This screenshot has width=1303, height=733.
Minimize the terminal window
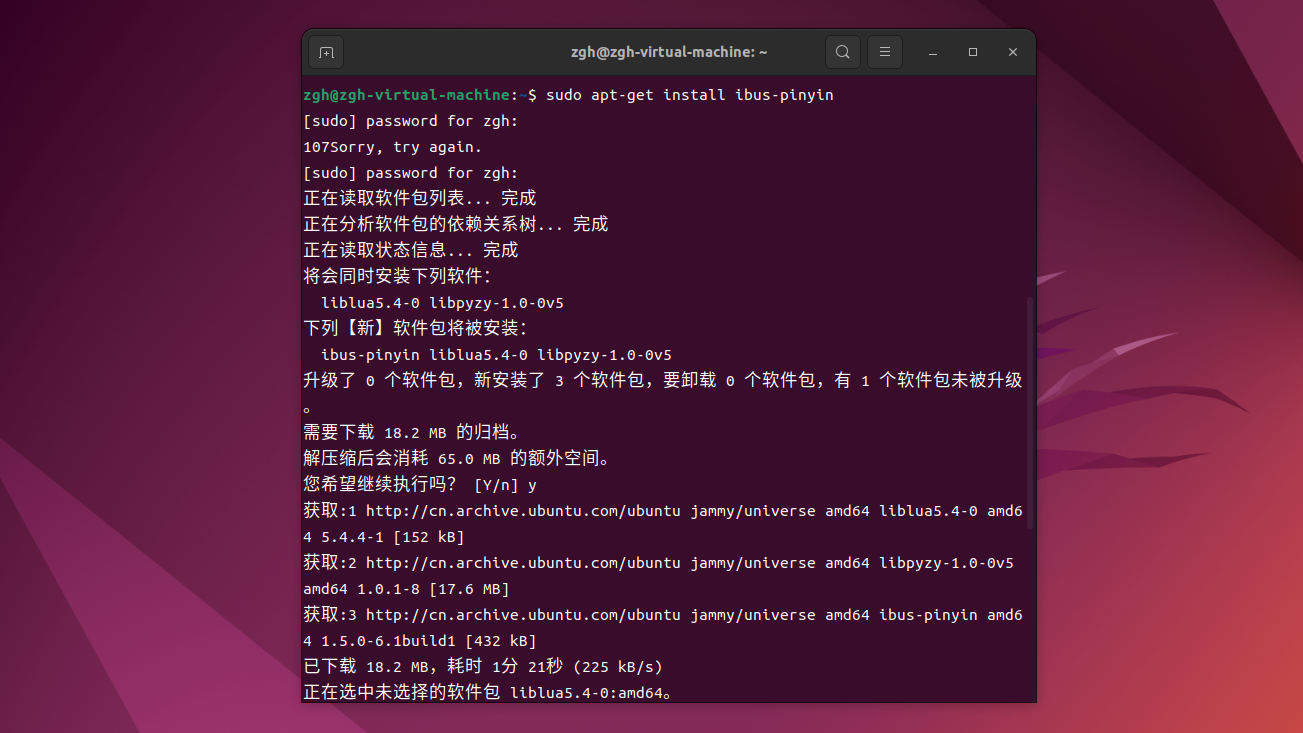pos(932,52)
